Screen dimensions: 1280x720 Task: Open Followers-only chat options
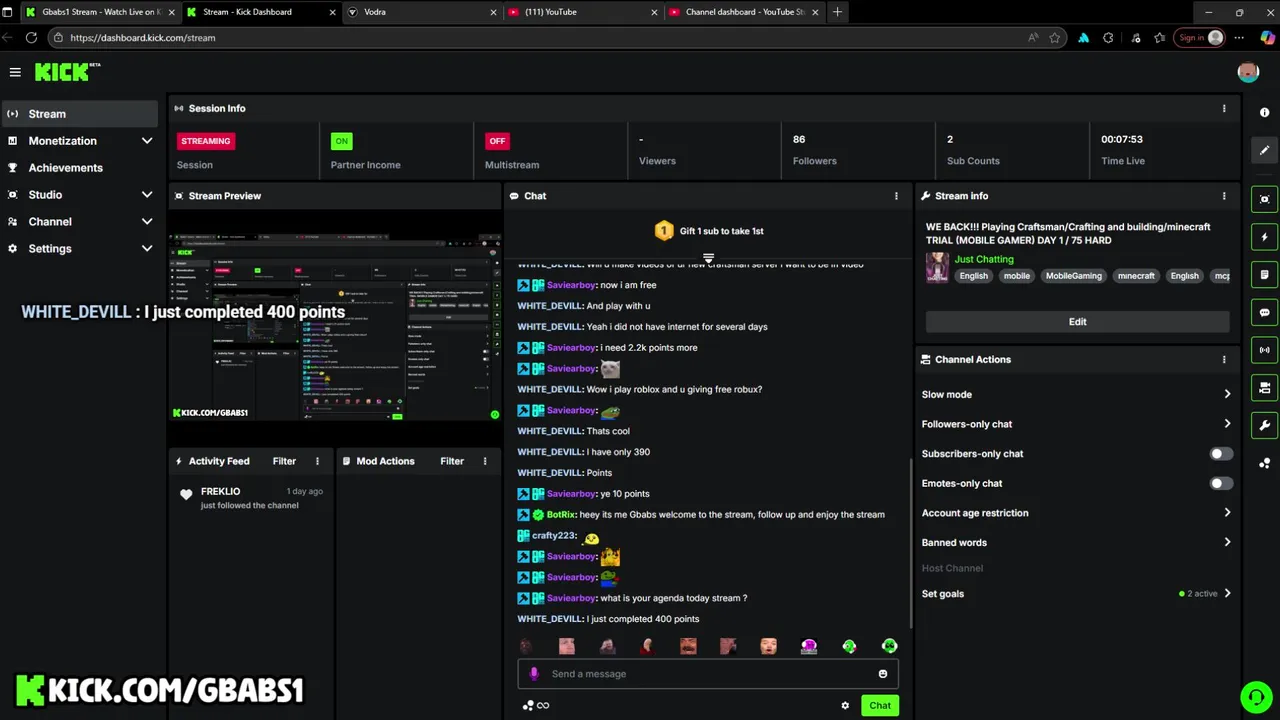pos(1077,424)
